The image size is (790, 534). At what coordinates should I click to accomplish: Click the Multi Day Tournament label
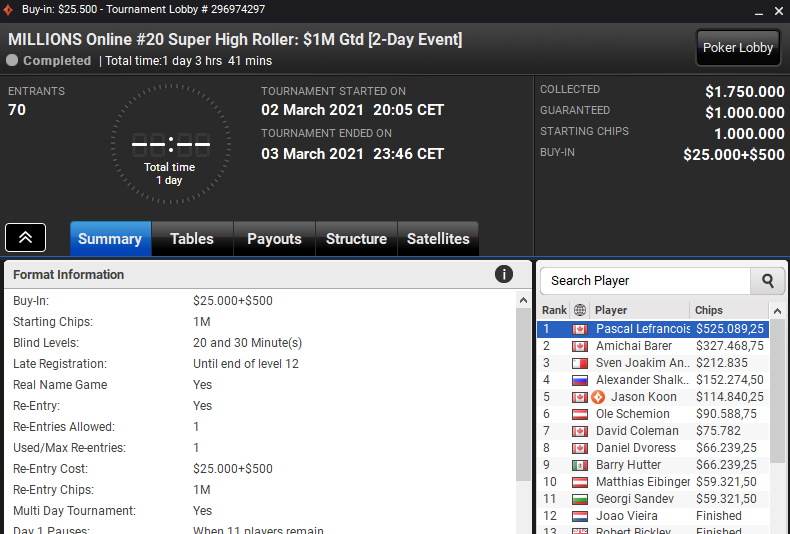74,511
